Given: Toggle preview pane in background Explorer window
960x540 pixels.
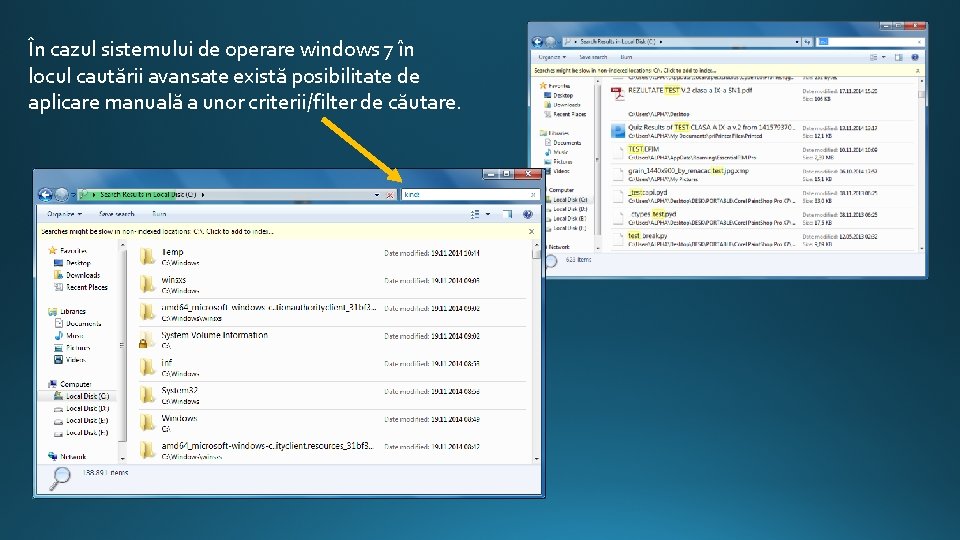Looking at the screenshot, I should (x=899, y=57).
